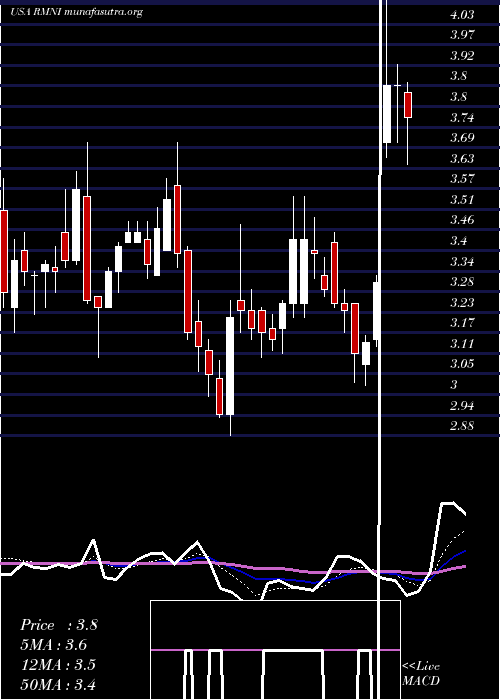This screenshot has width=500, height=700.
Task: Click the '50MA : 3.4' readout
Action: click(x=58, y=684)
